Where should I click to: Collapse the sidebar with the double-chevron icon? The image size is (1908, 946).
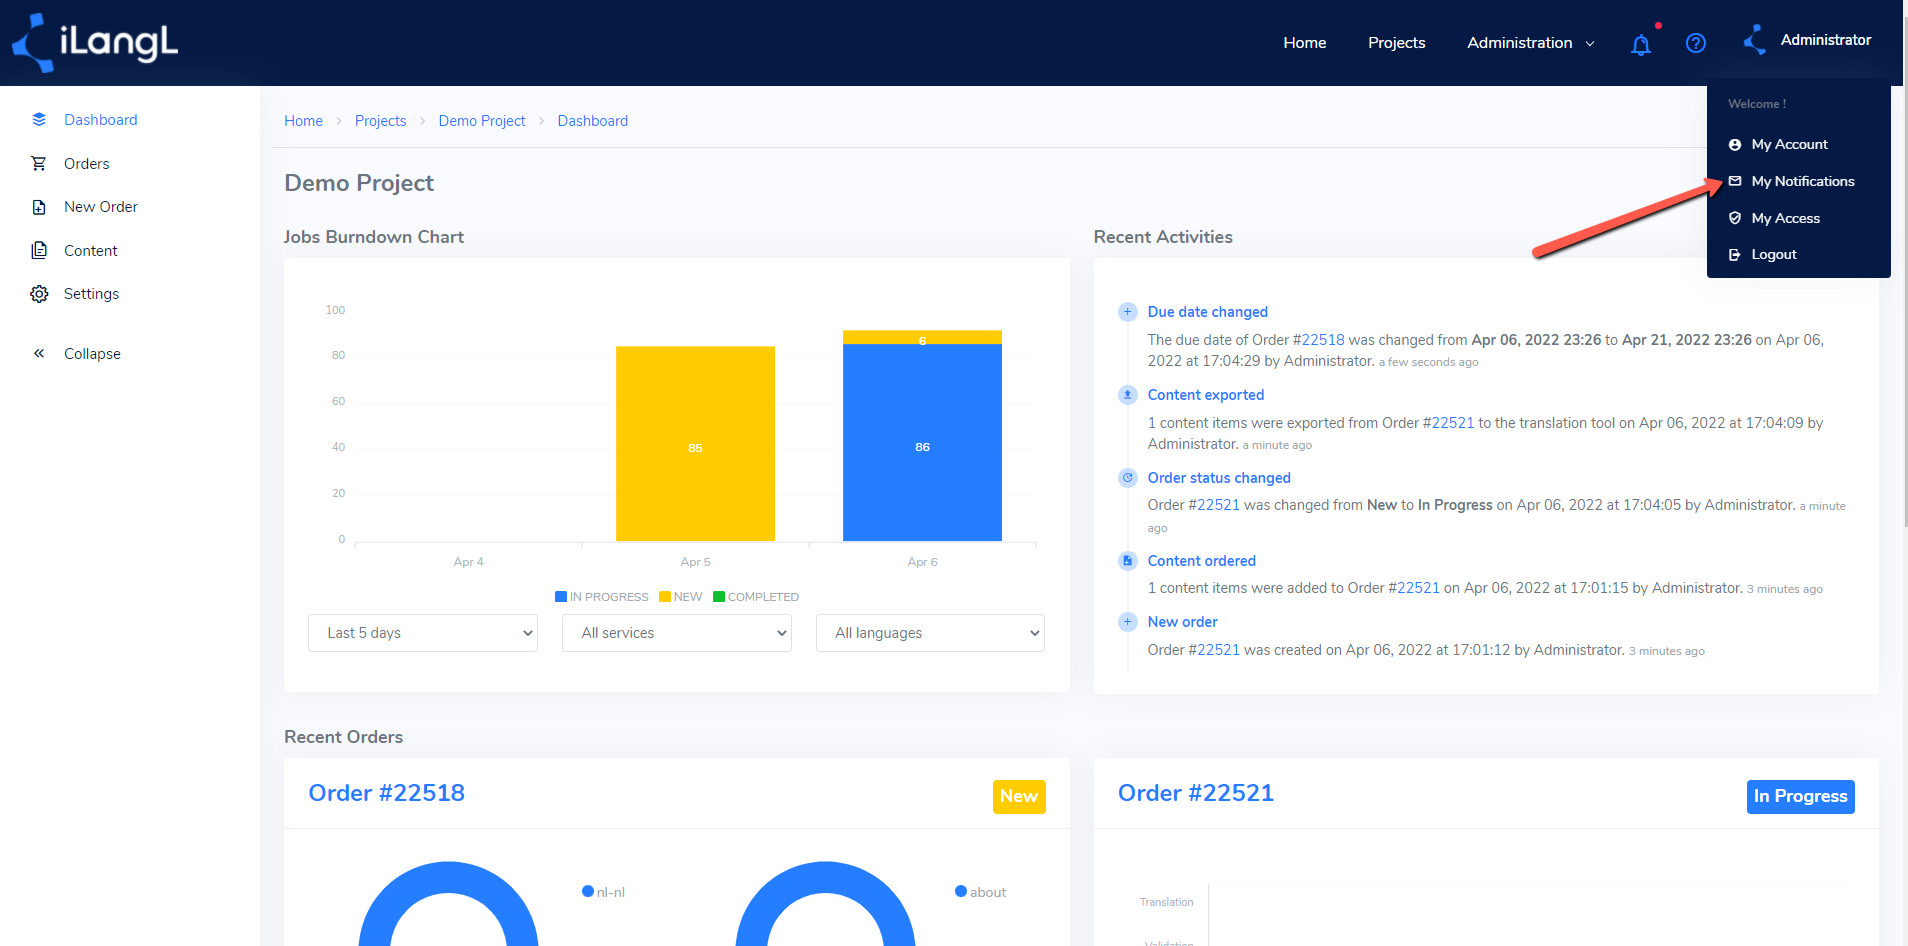coord(39,354)
